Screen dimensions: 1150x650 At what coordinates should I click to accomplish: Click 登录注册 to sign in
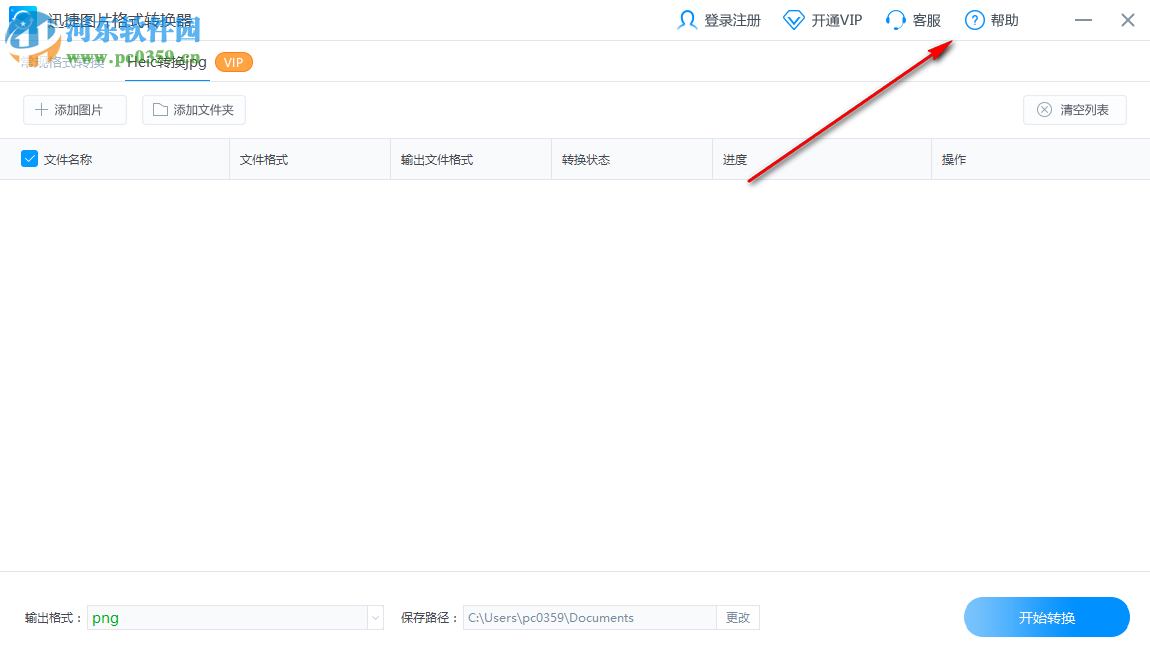[x=730, y=20]
